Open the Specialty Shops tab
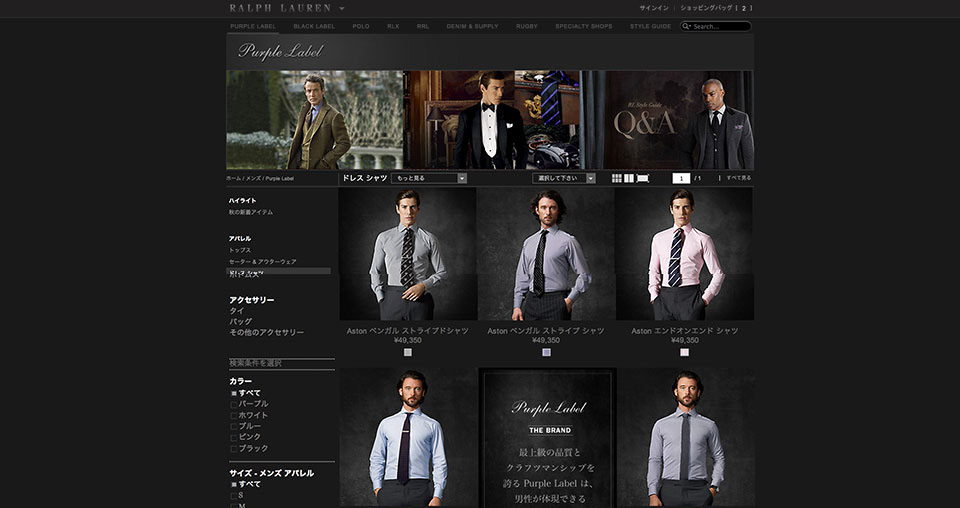960x508 pixels. pyautogui.click(x=583, y=26)
